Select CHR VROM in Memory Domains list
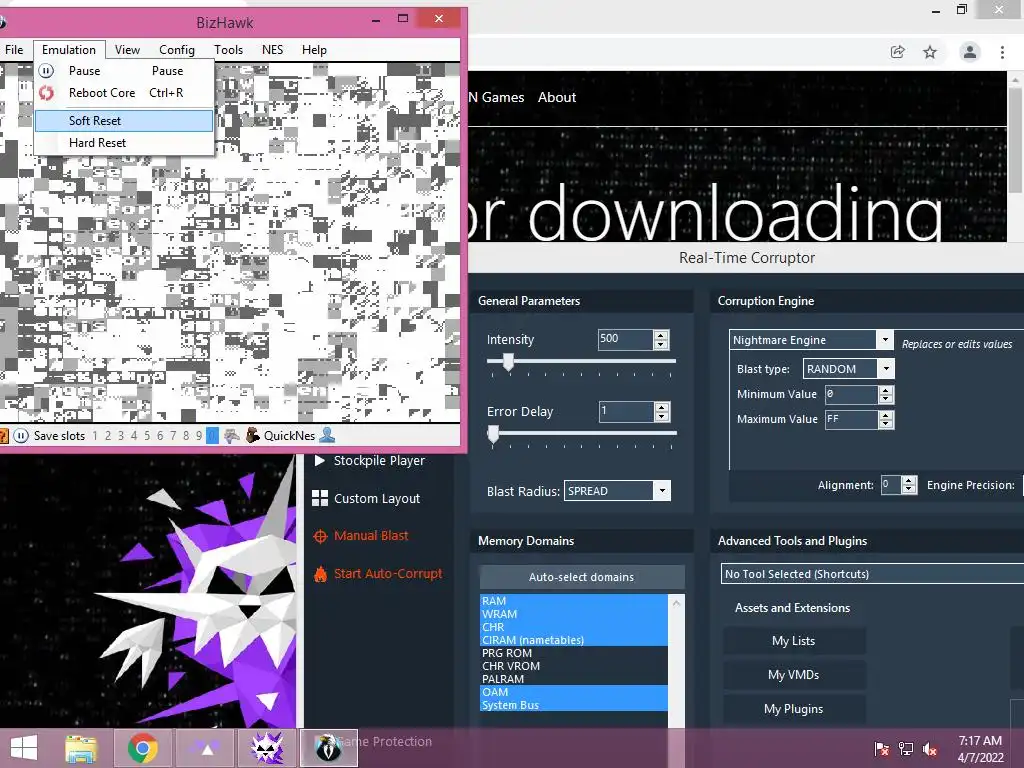The width and height of the screenshot is (1024, 768). pos(574,666)
